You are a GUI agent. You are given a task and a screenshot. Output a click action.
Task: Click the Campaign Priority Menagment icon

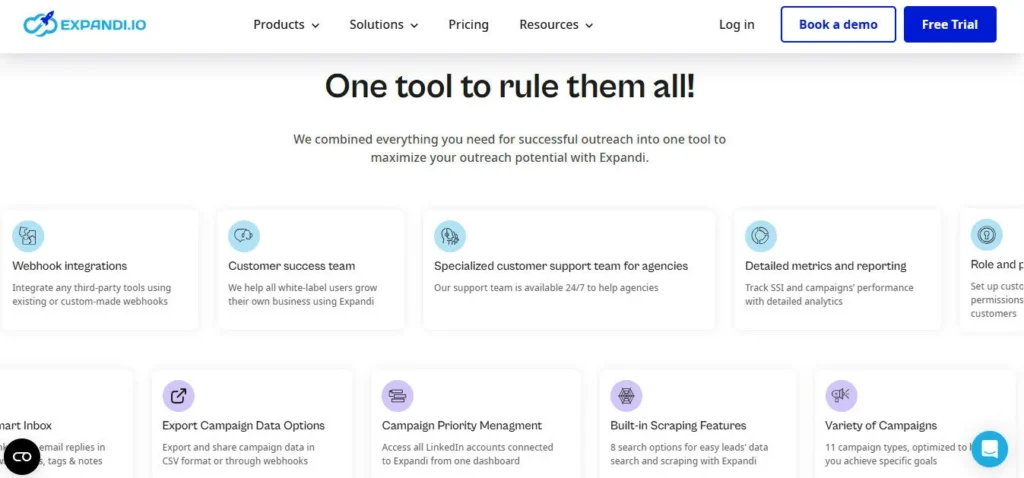pyautogui.click(x=398, y=396)
